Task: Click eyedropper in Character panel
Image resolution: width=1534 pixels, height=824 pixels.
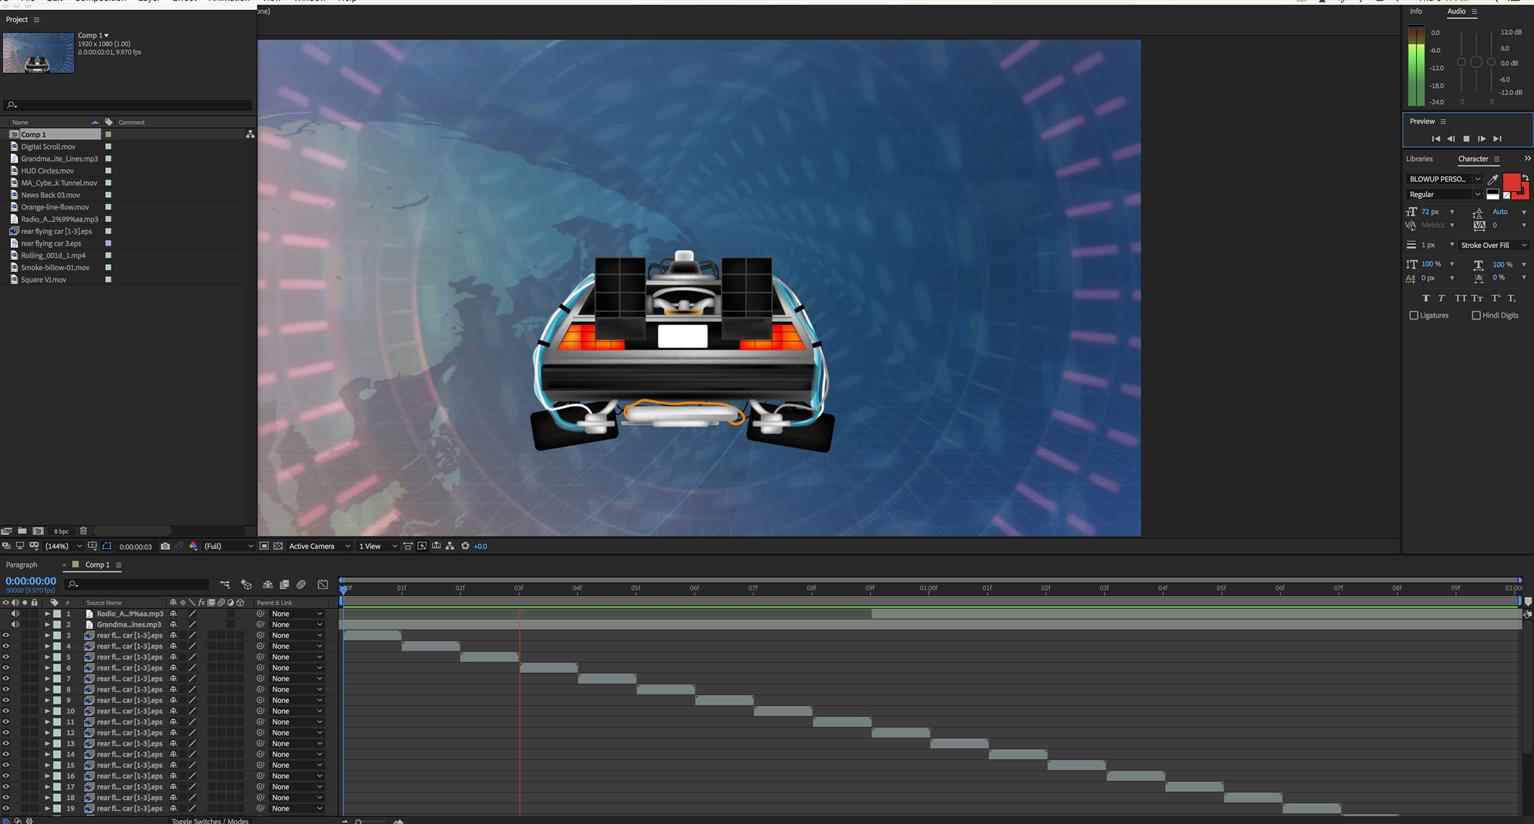Action: pos(1493,179)
